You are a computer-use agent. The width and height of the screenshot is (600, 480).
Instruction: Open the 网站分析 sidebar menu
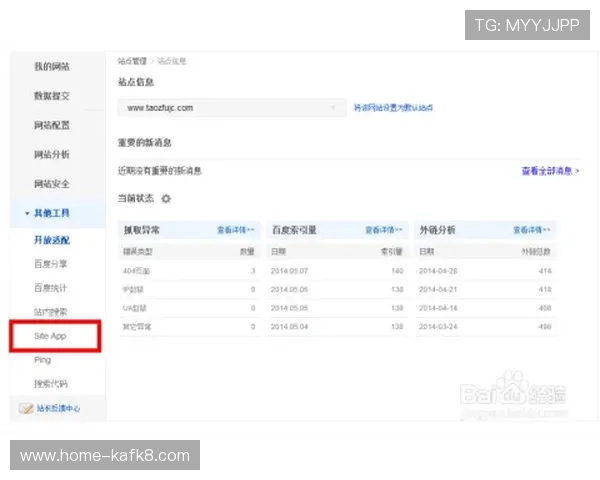click(52, 155)
